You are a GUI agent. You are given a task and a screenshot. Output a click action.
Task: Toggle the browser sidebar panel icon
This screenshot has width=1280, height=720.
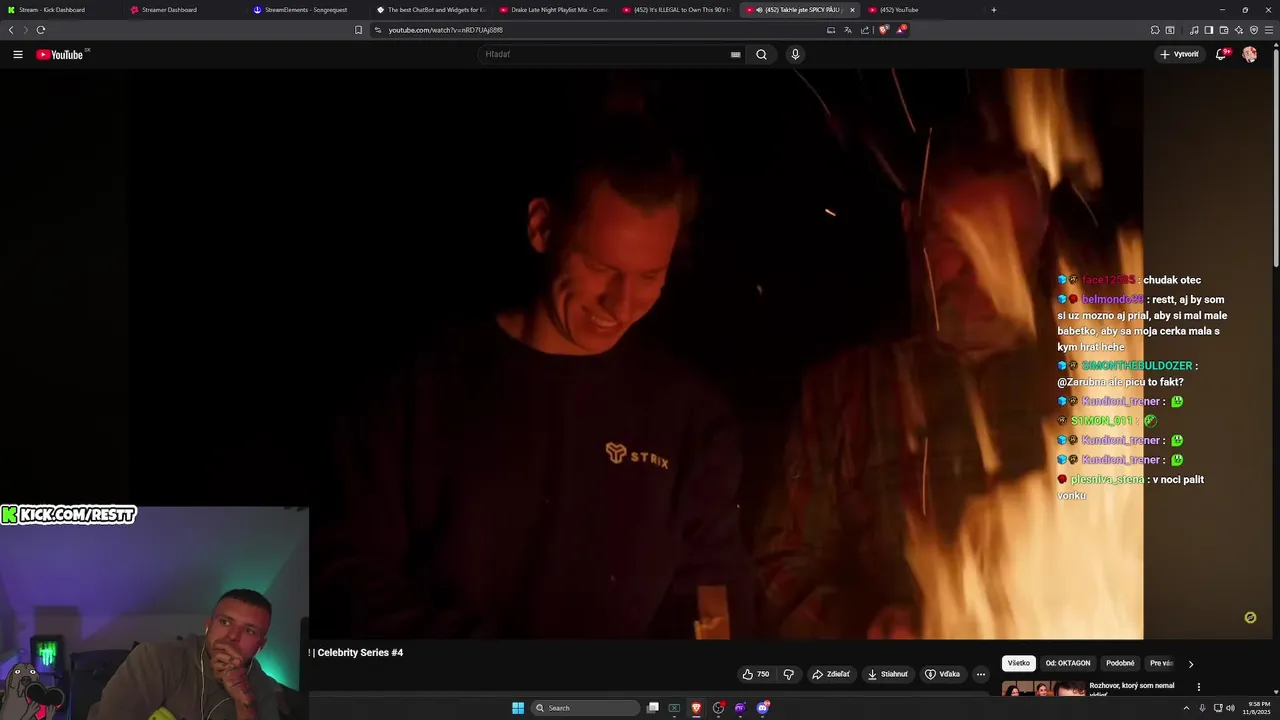point(1209,30)
